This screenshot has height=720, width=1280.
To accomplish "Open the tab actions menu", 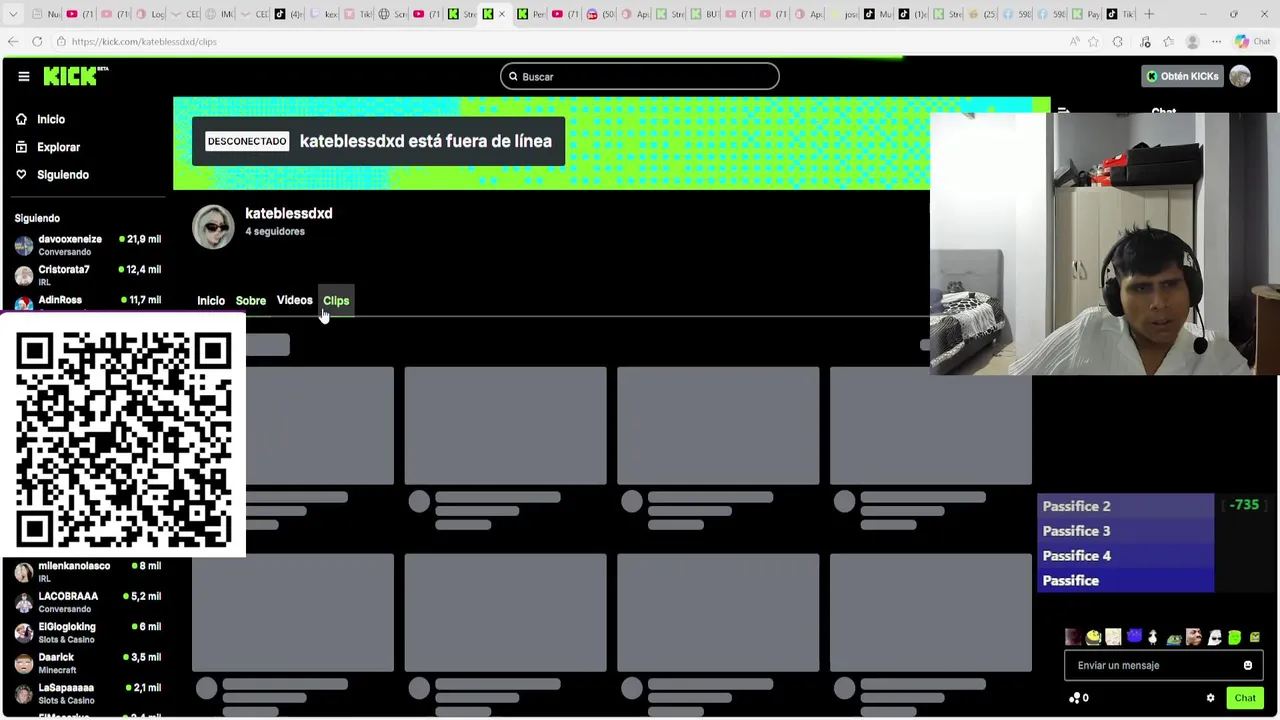I will pyautogui.click(x=13, y=14).
